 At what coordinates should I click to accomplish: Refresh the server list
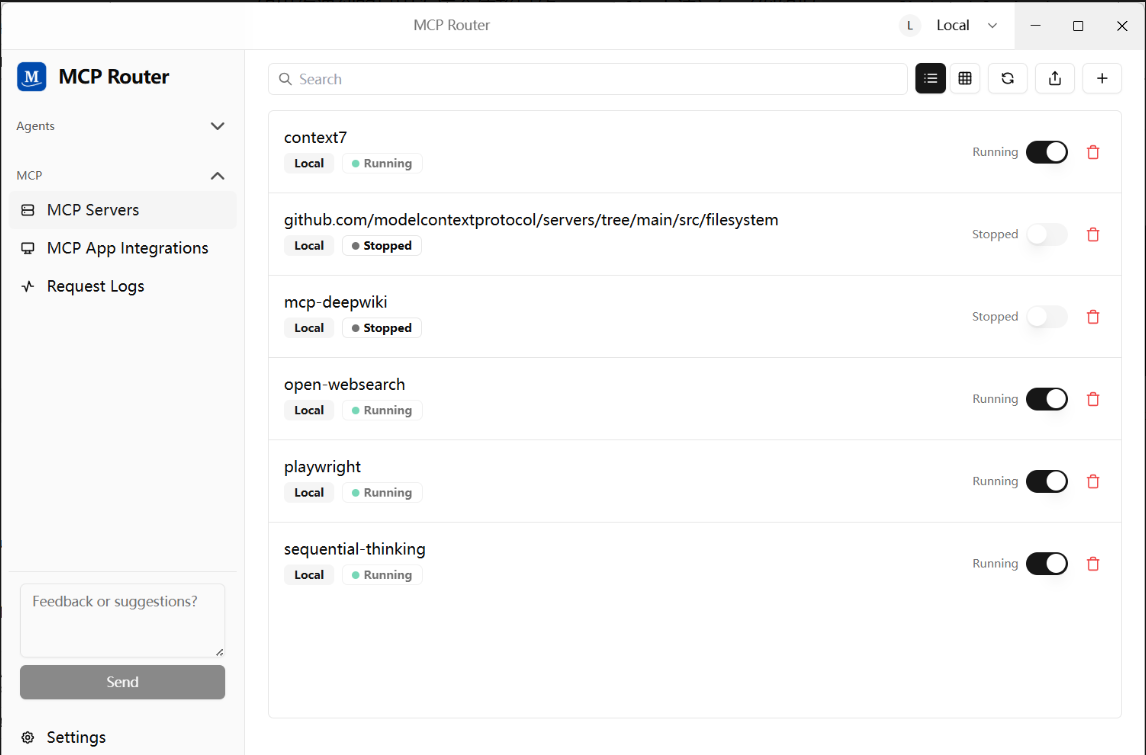coord(1008,79)
